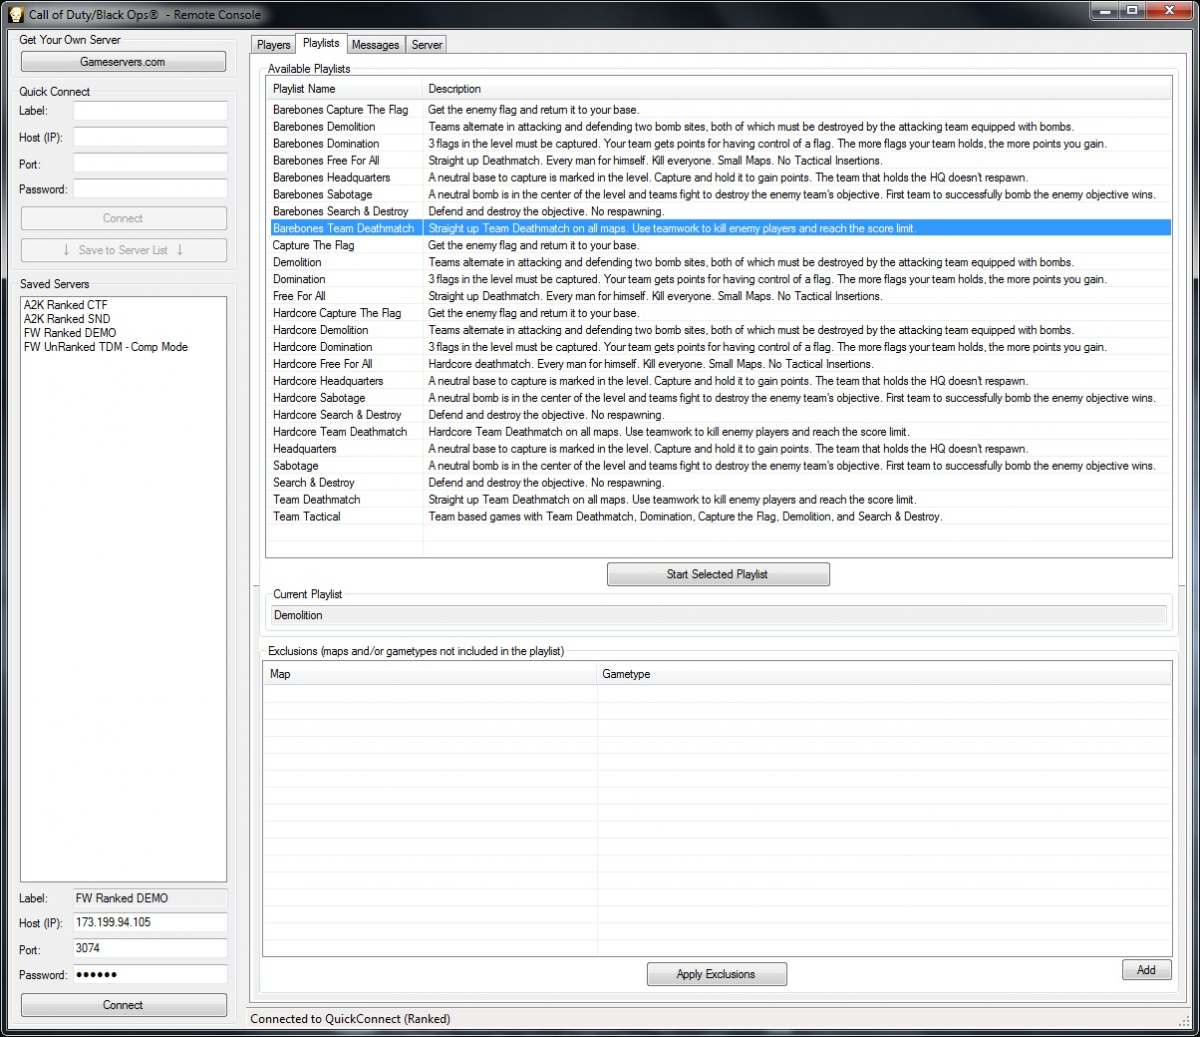Click the saved server Port field showing 3074
The height and width of the screenshot is (1037, 1200).
coord(150,948)
